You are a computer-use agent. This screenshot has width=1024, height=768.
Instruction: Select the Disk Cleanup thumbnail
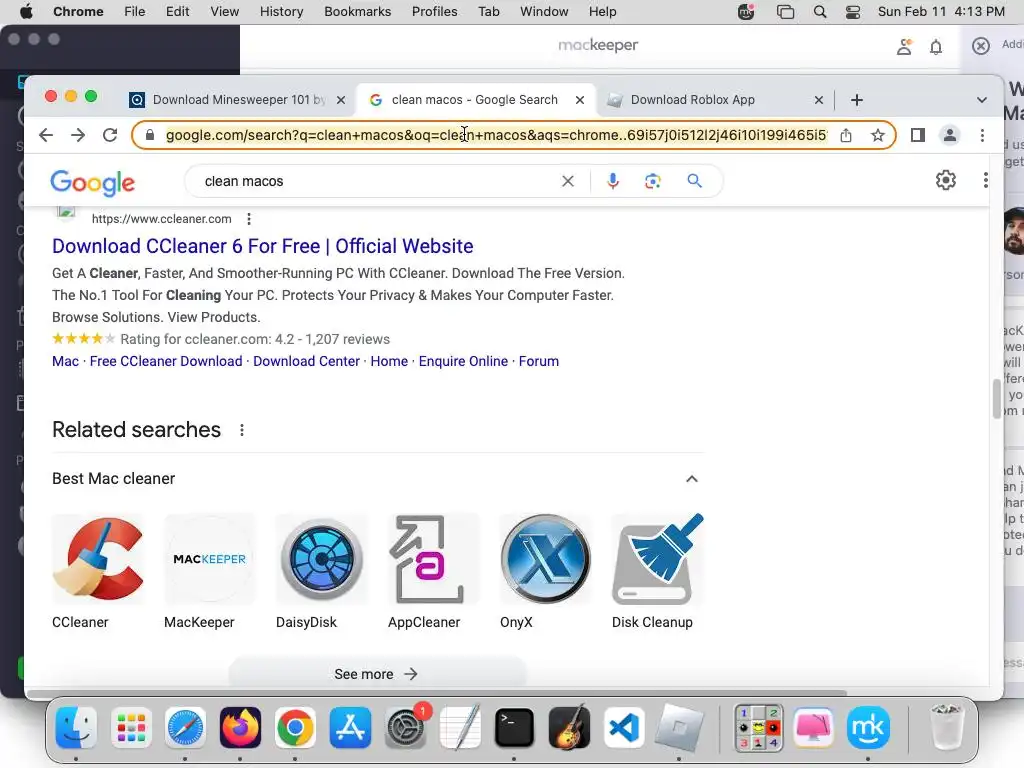658,558
